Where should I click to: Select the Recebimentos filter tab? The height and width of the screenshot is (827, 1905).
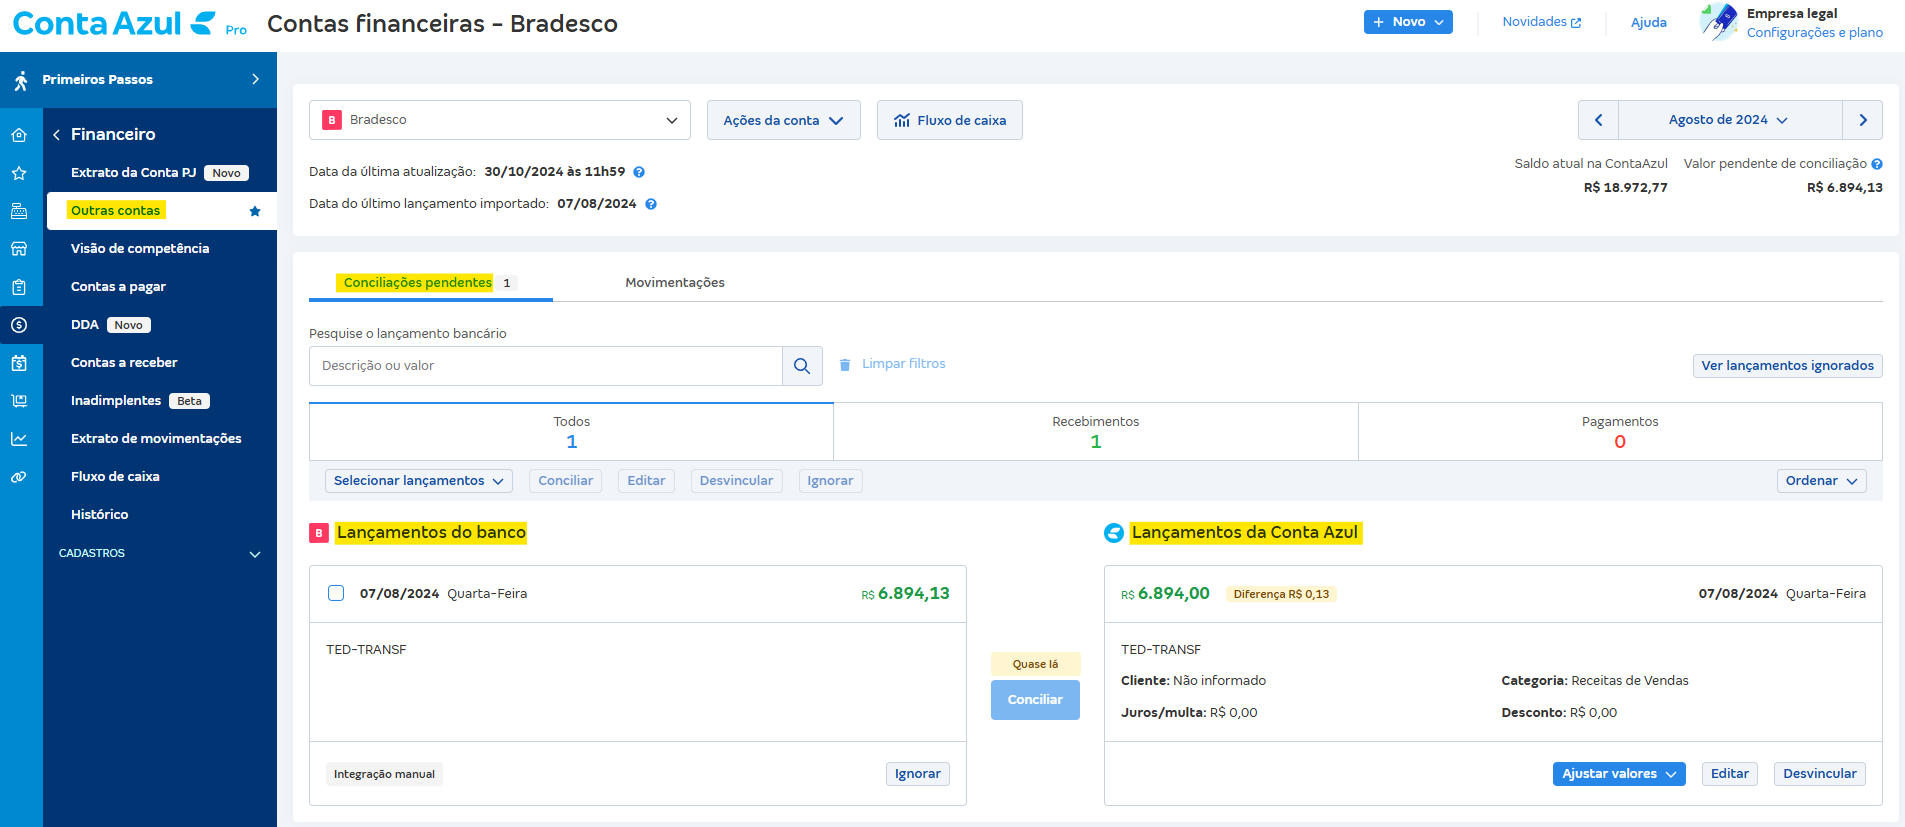coord(1096,432)
